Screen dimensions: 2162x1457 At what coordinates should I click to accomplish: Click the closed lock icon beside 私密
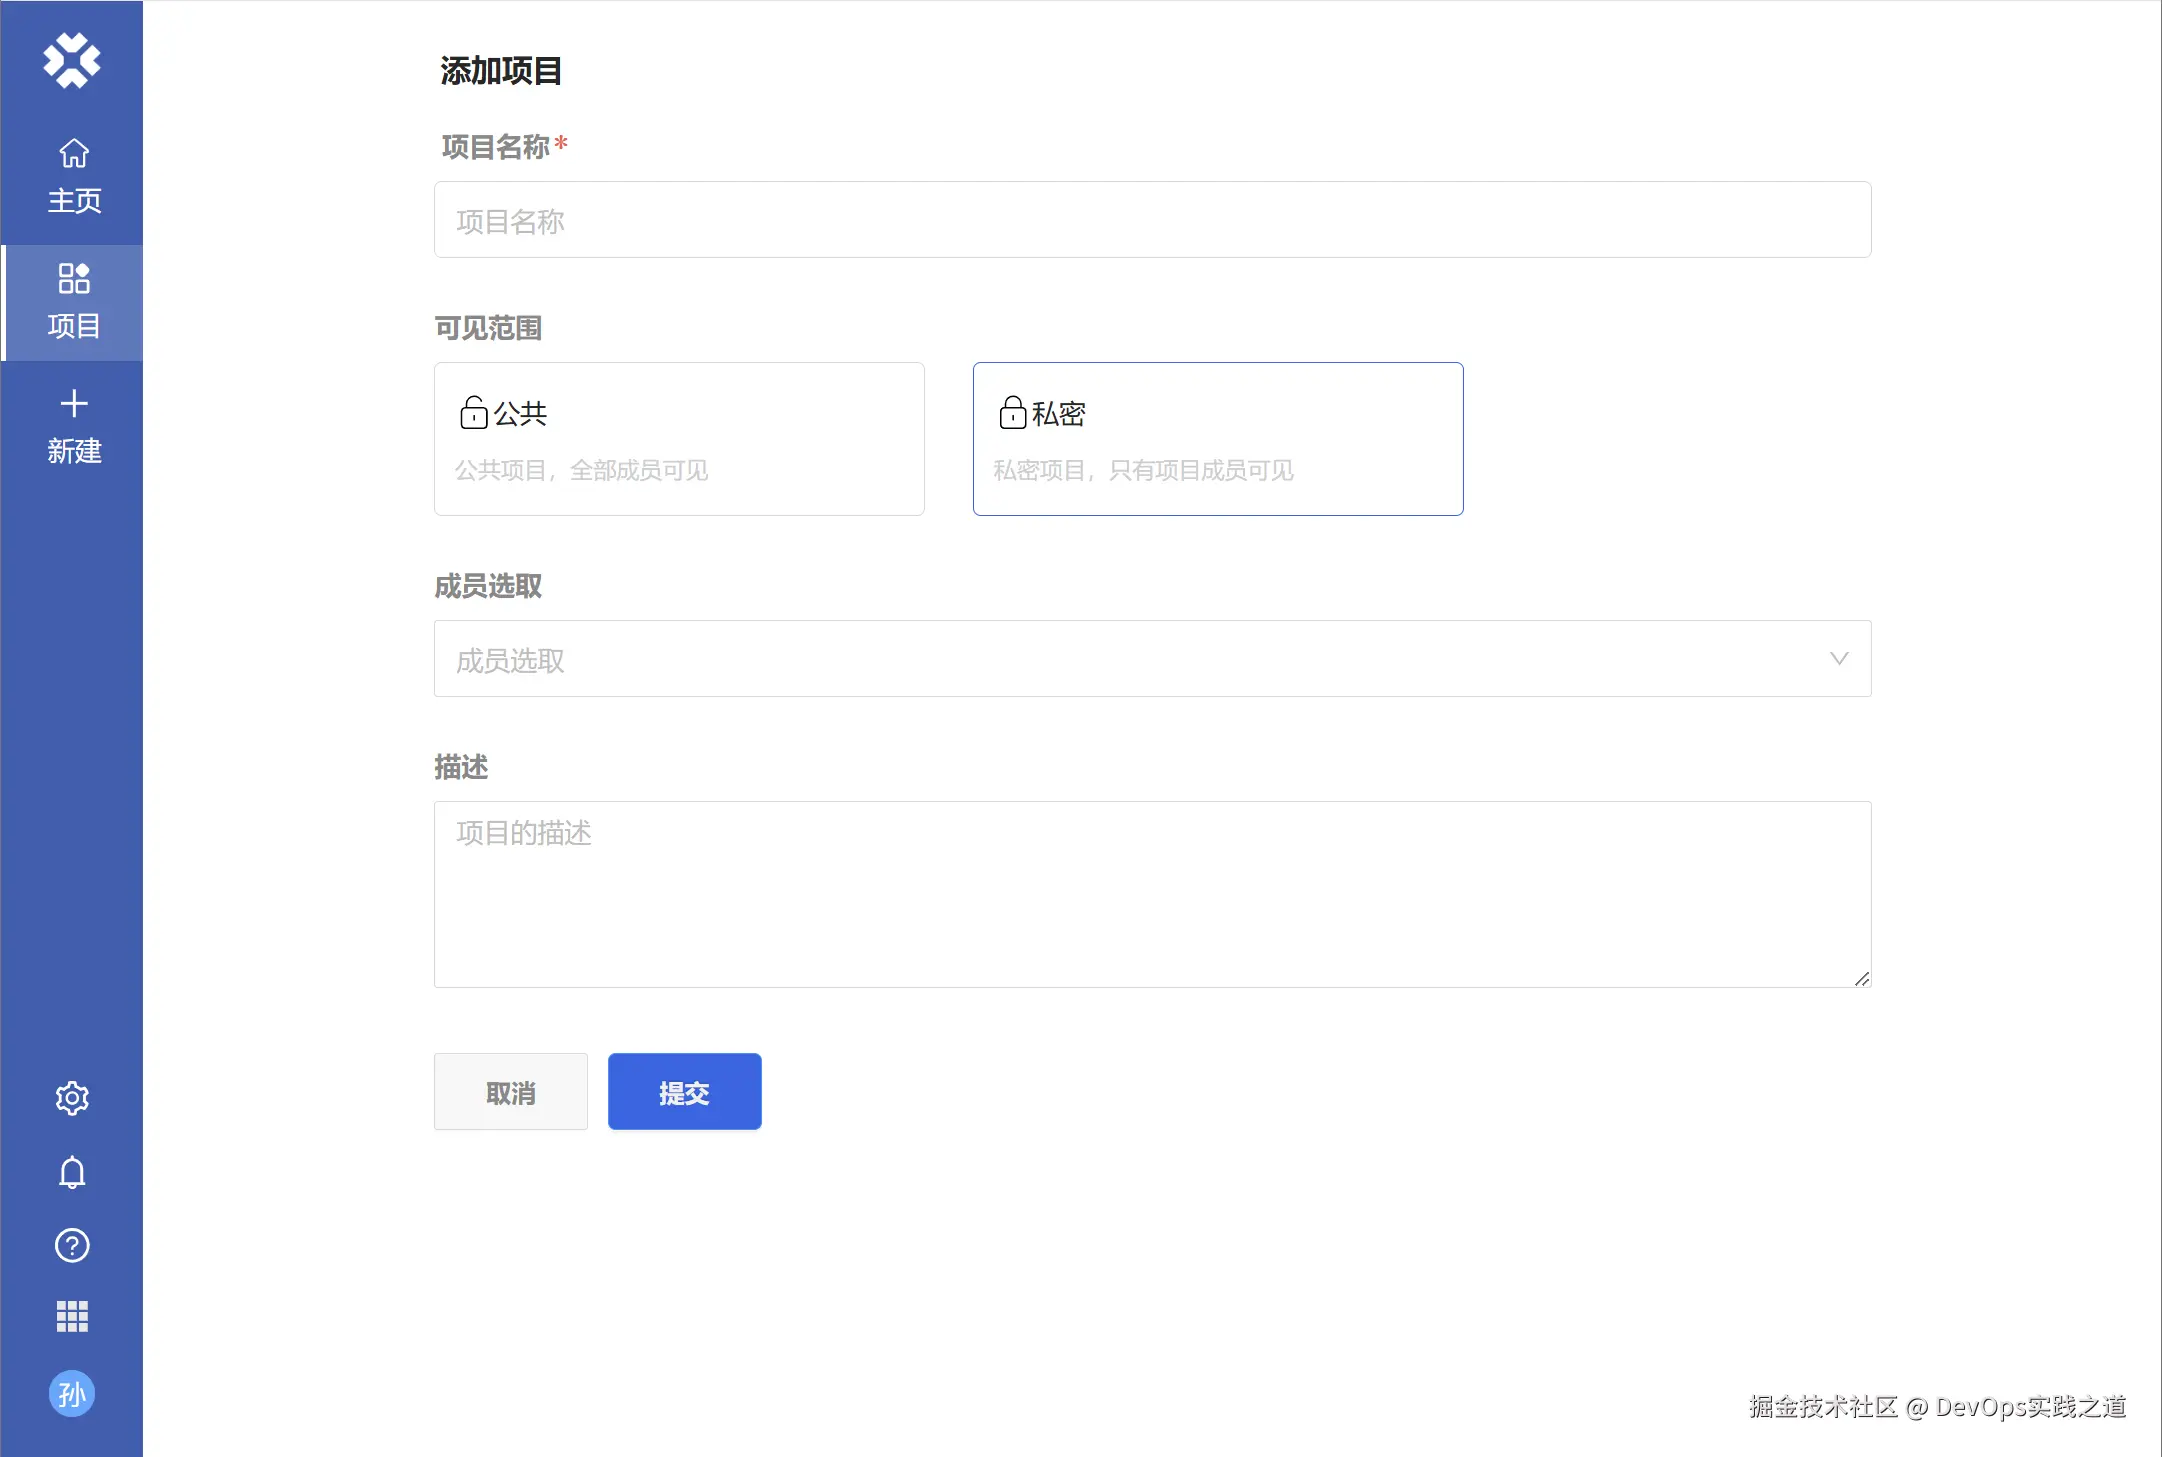click(1012, 412)
